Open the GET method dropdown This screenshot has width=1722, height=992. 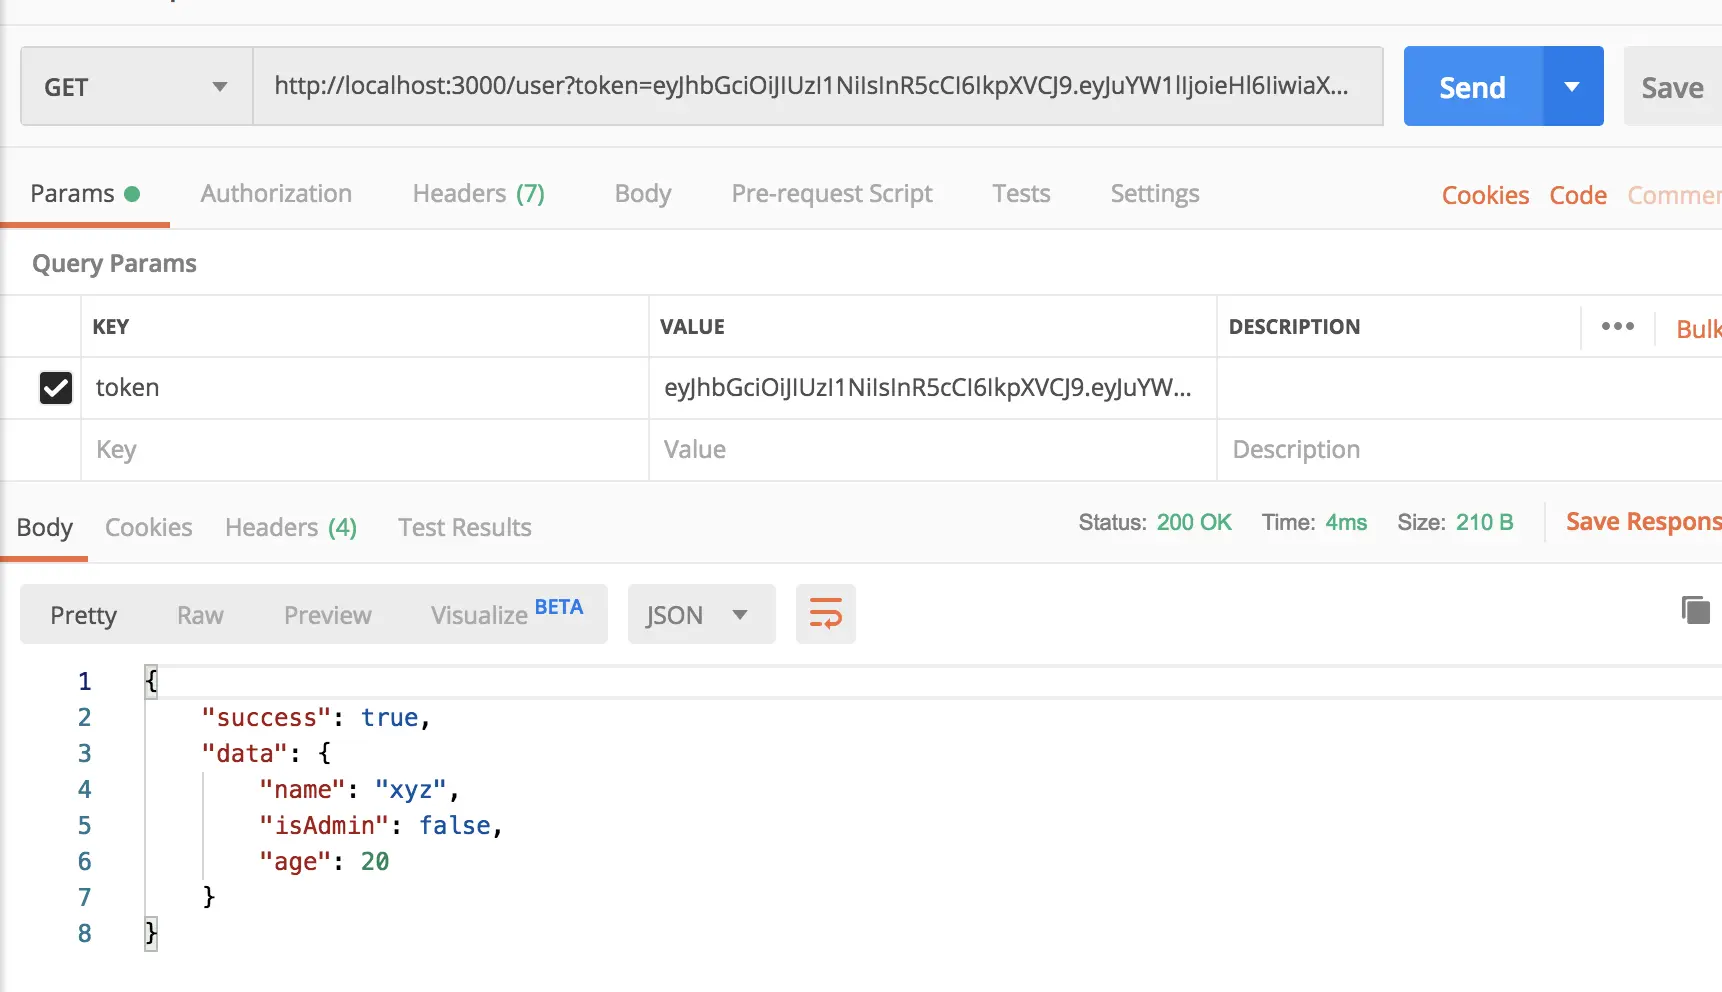coord(136,87)
